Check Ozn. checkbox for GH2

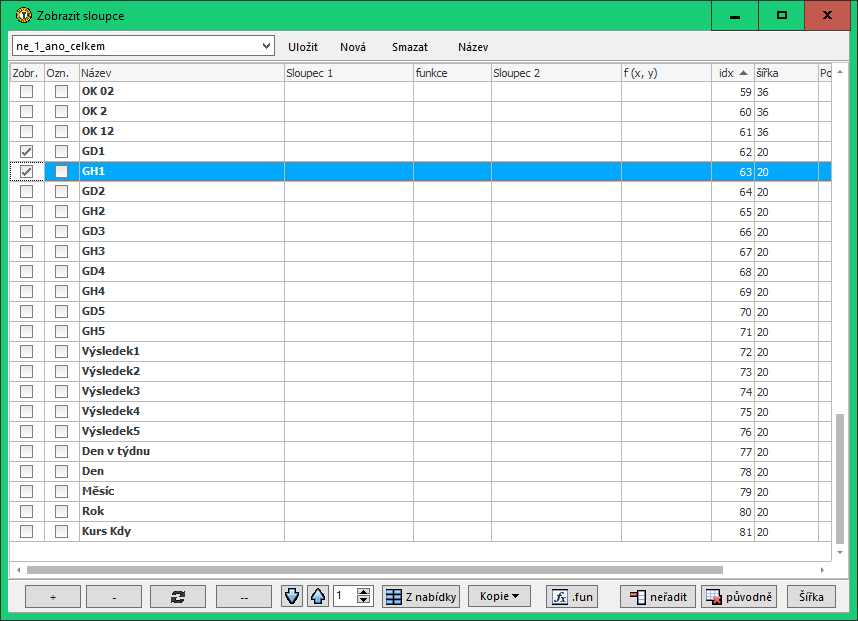point(61,211)
